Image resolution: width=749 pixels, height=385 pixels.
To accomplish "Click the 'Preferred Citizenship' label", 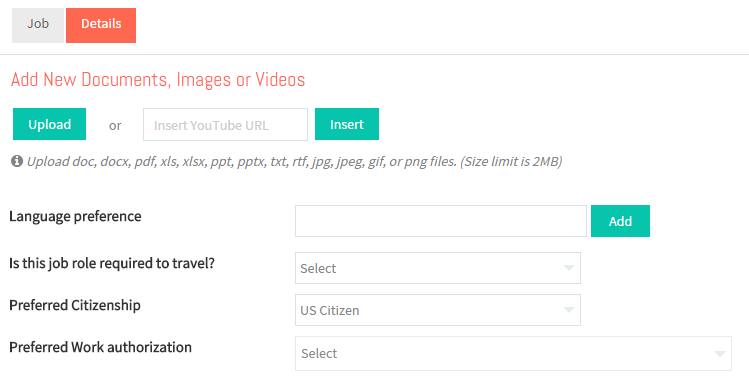I will [x=75, y=305].
